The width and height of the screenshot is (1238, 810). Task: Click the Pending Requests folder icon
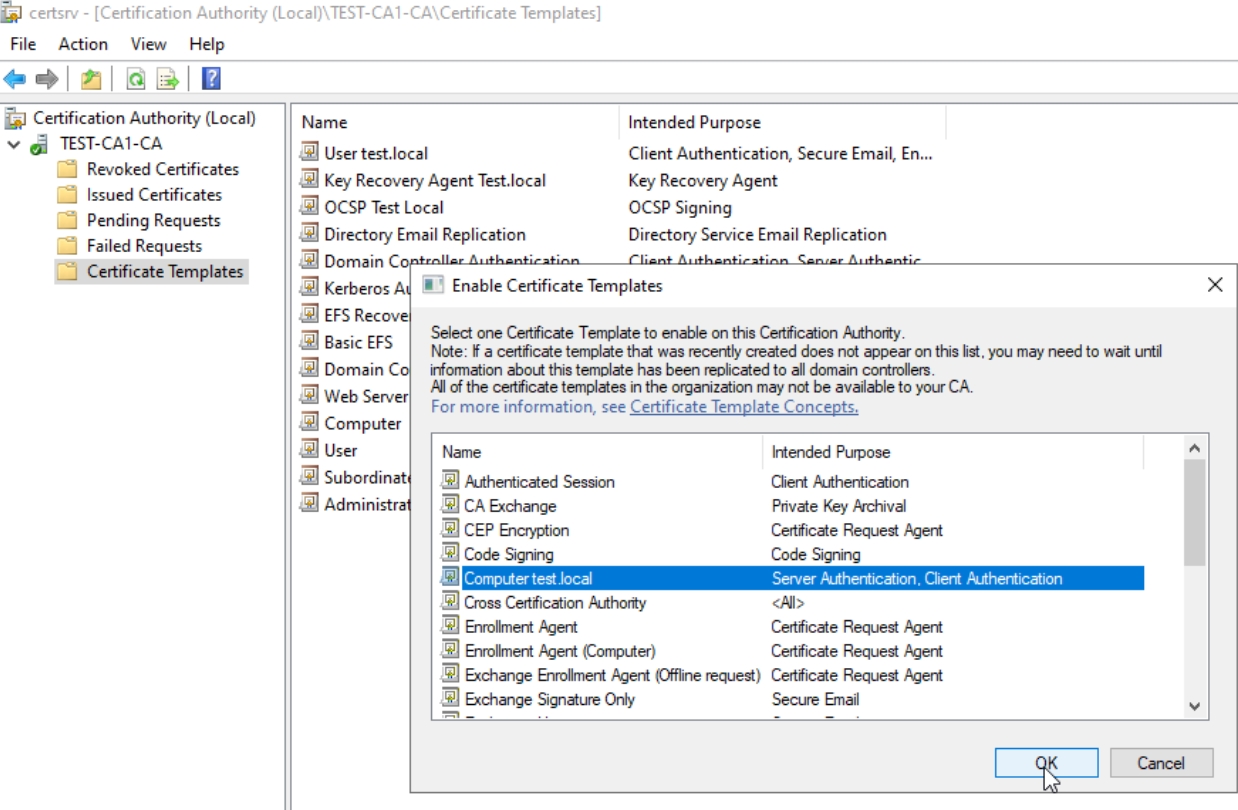(x=67, y=220)
